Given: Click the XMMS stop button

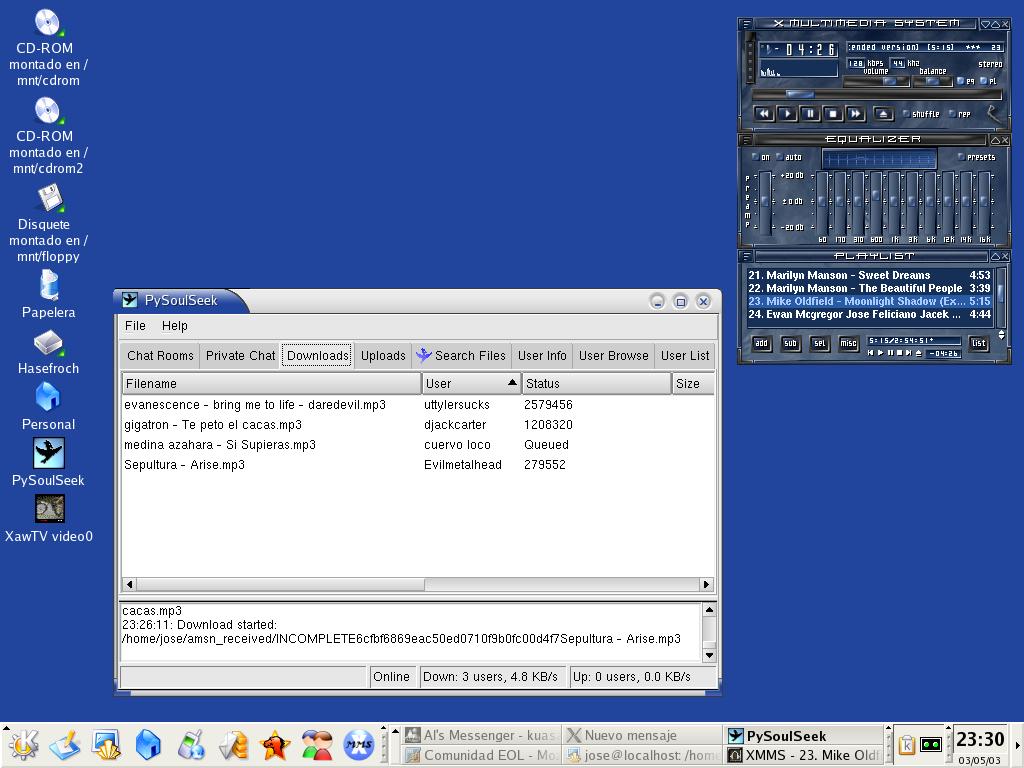Looking at the screenshot, I should pyautogui.click(x=832, y=114).
